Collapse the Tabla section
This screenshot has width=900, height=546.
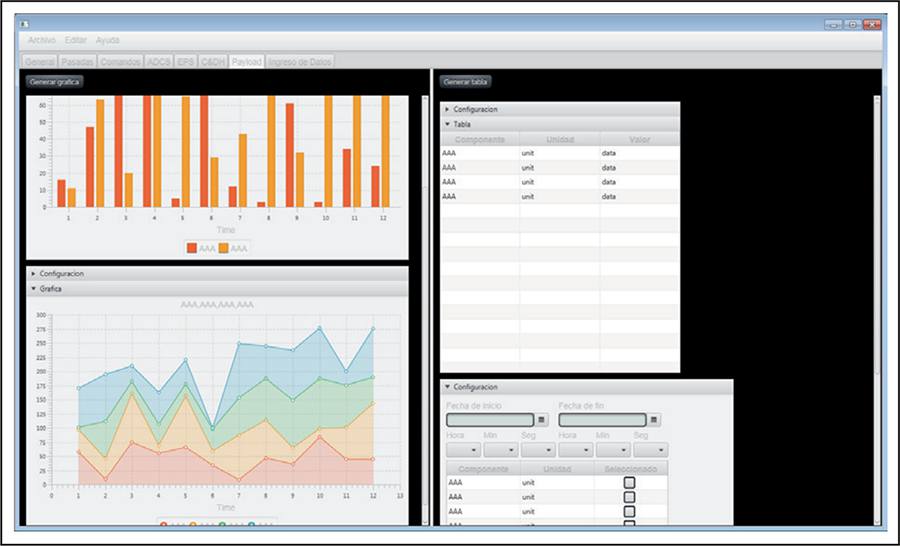click(x=560, y=124)
